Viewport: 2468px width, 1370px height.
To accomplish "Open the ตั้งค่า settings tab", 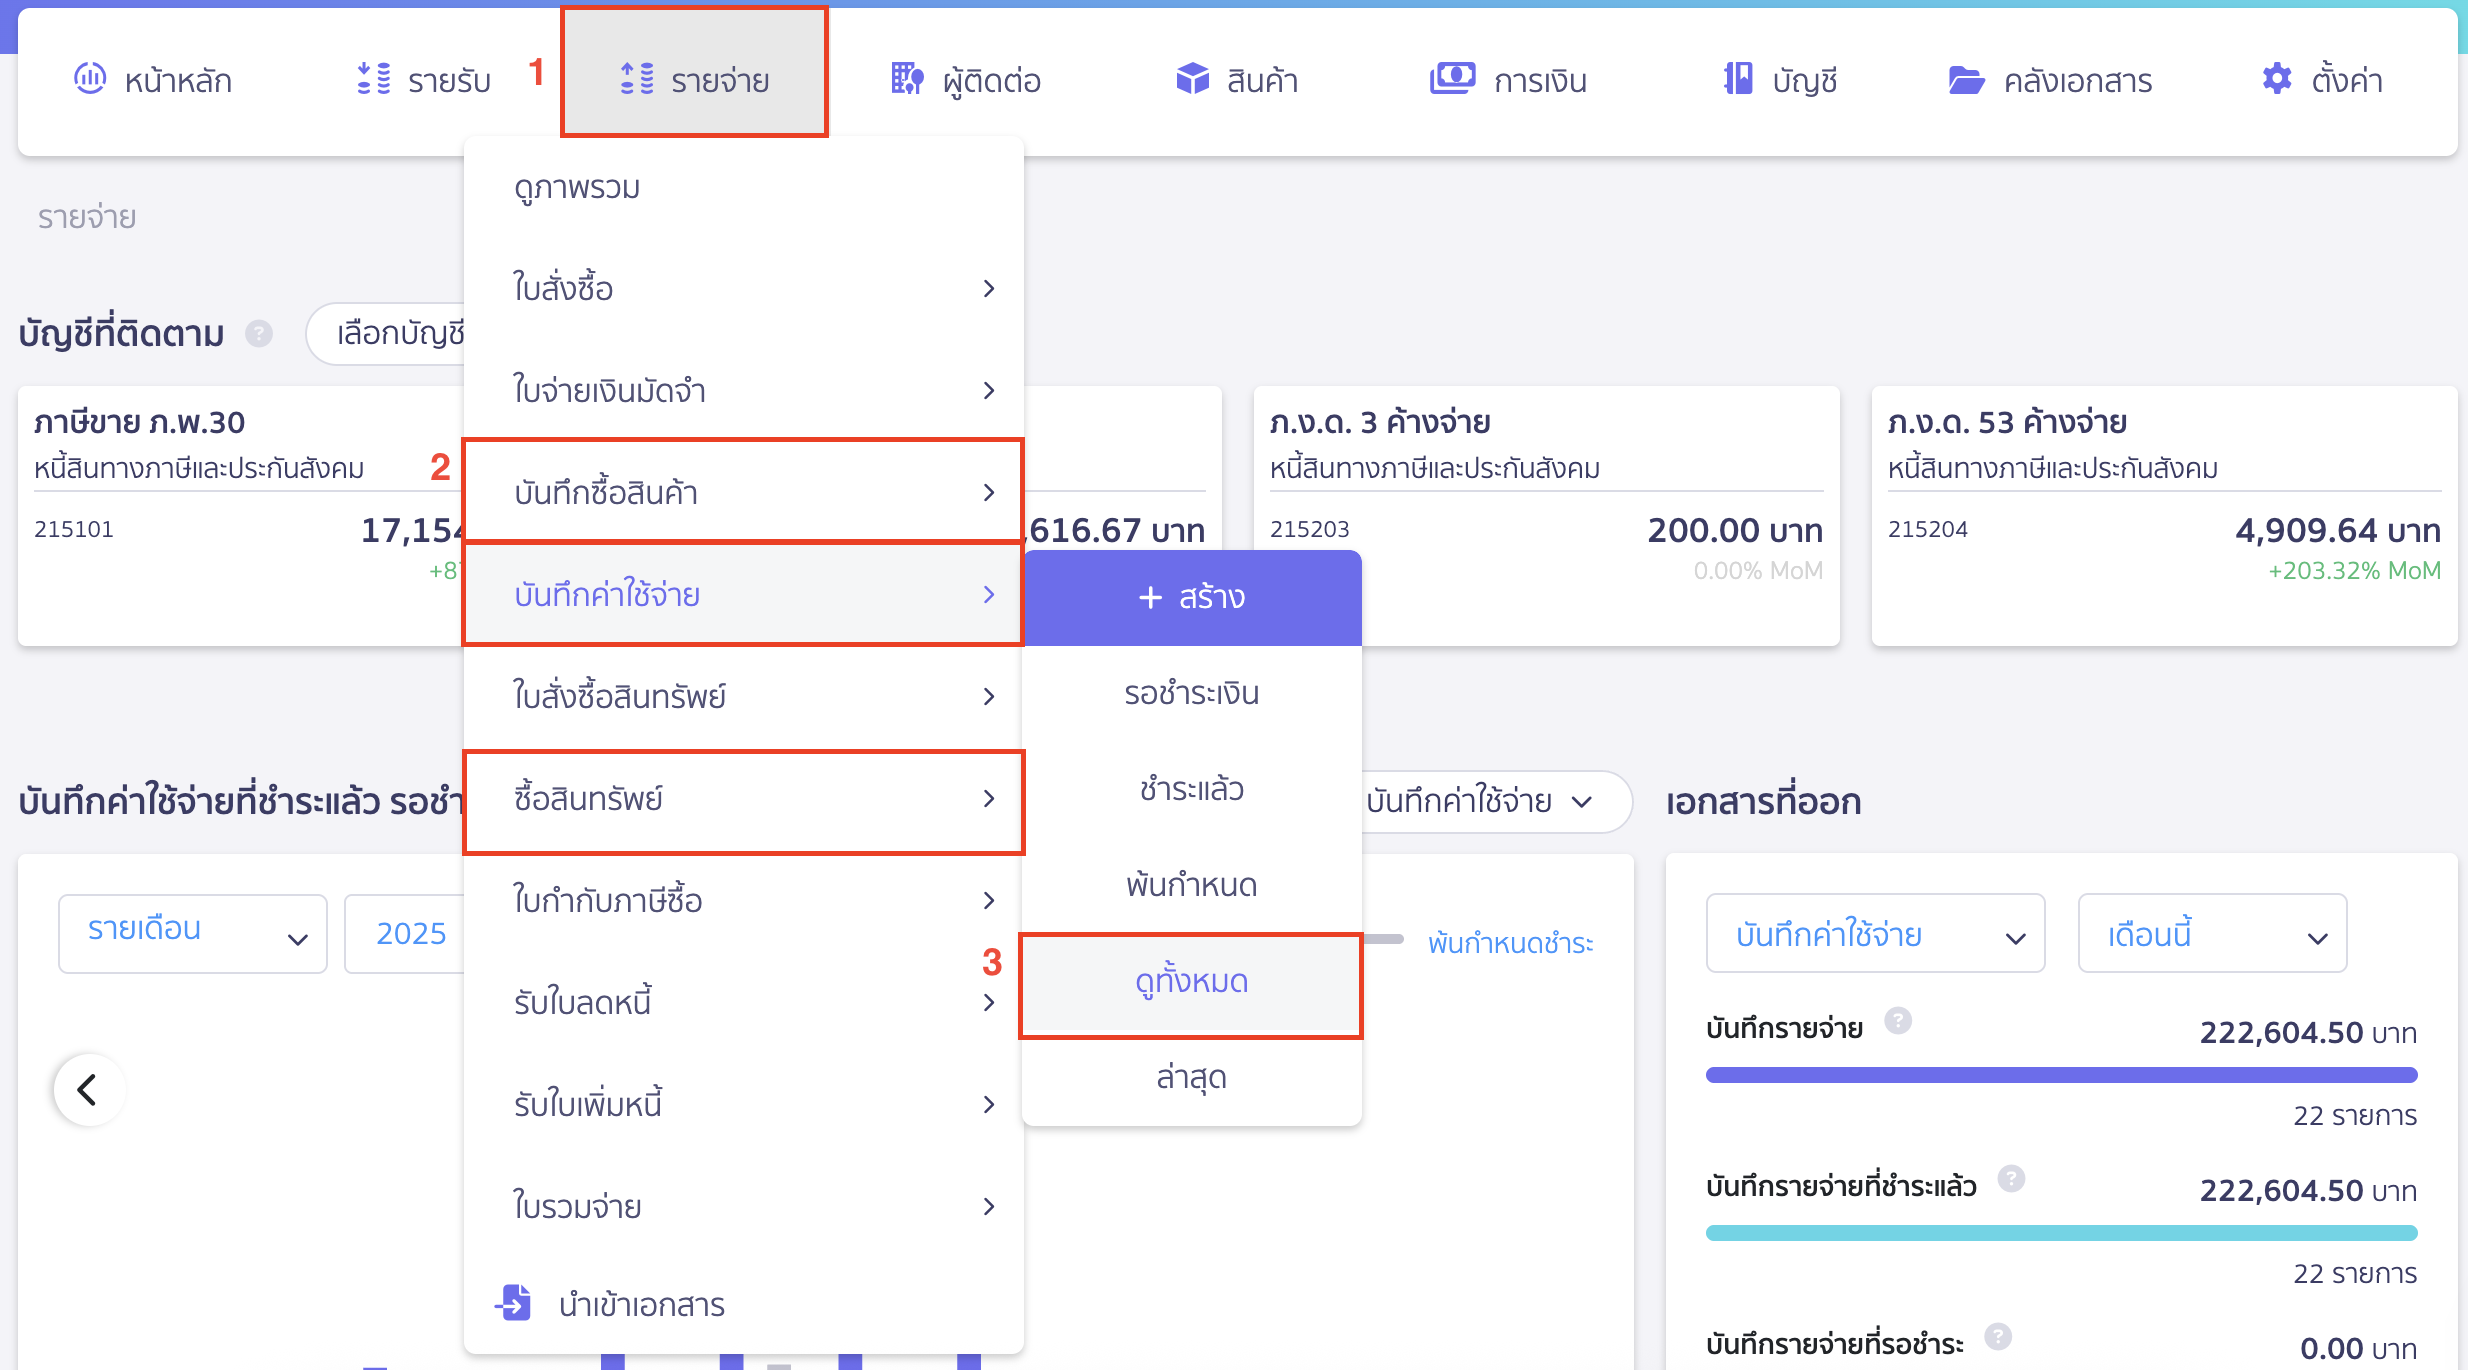I will pos(2322,79).
